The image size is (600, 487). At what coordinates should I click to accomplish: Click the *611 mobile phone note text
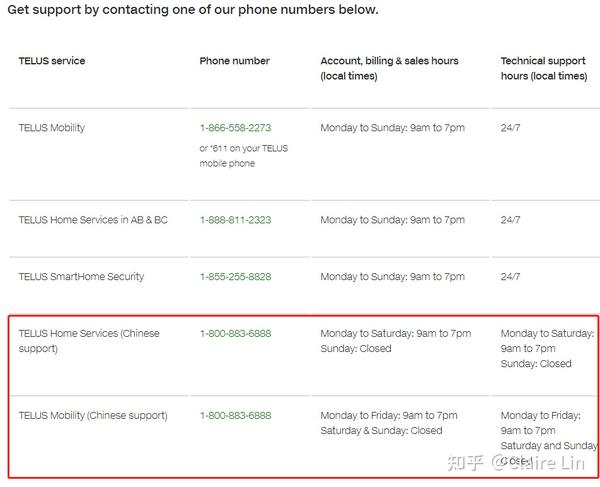[243, 156]
